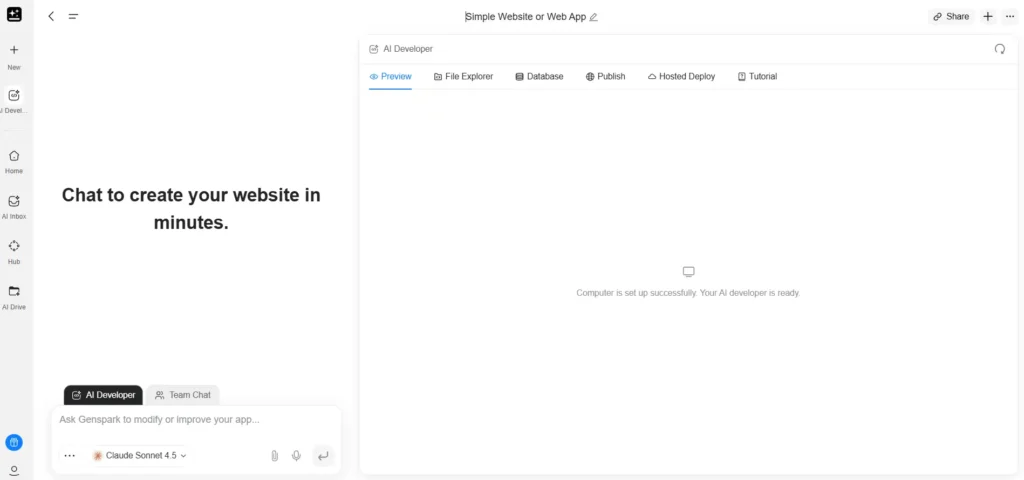
Task: Attach a file with paperclip icon
Action: click(x=274, y=455)
